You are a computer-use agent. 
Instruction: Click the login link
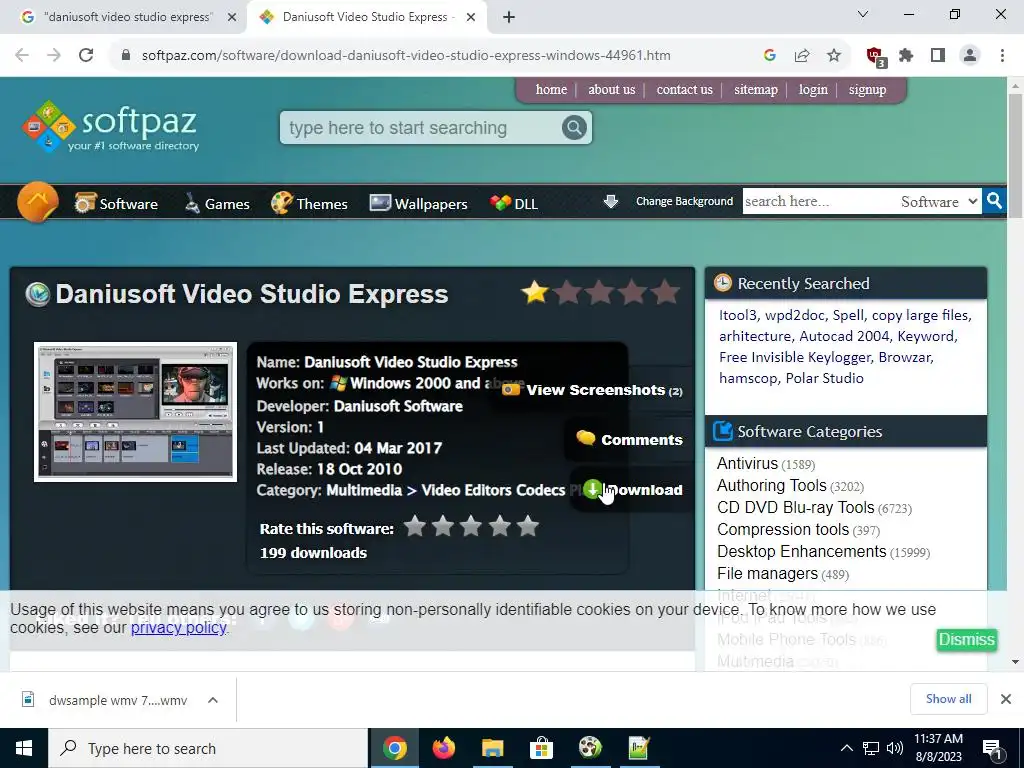tap(813, 89)
